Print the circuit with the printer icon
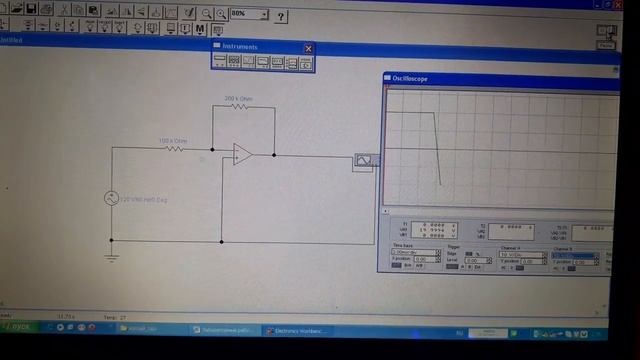Image resolution: width=640 pixels, height=360 pixels. tap(46, 9)
